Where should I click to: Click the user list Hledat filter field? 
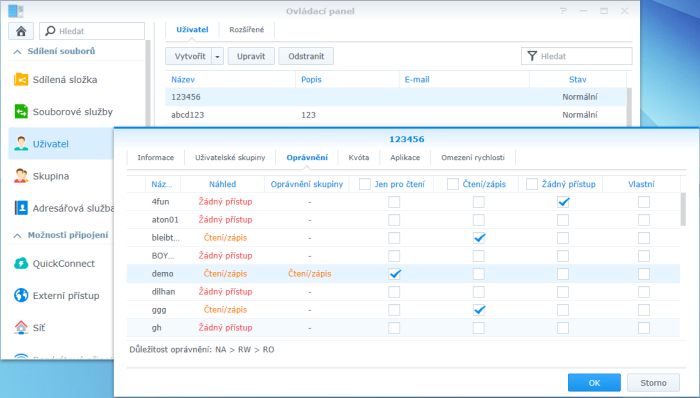[x=577, y=56]
